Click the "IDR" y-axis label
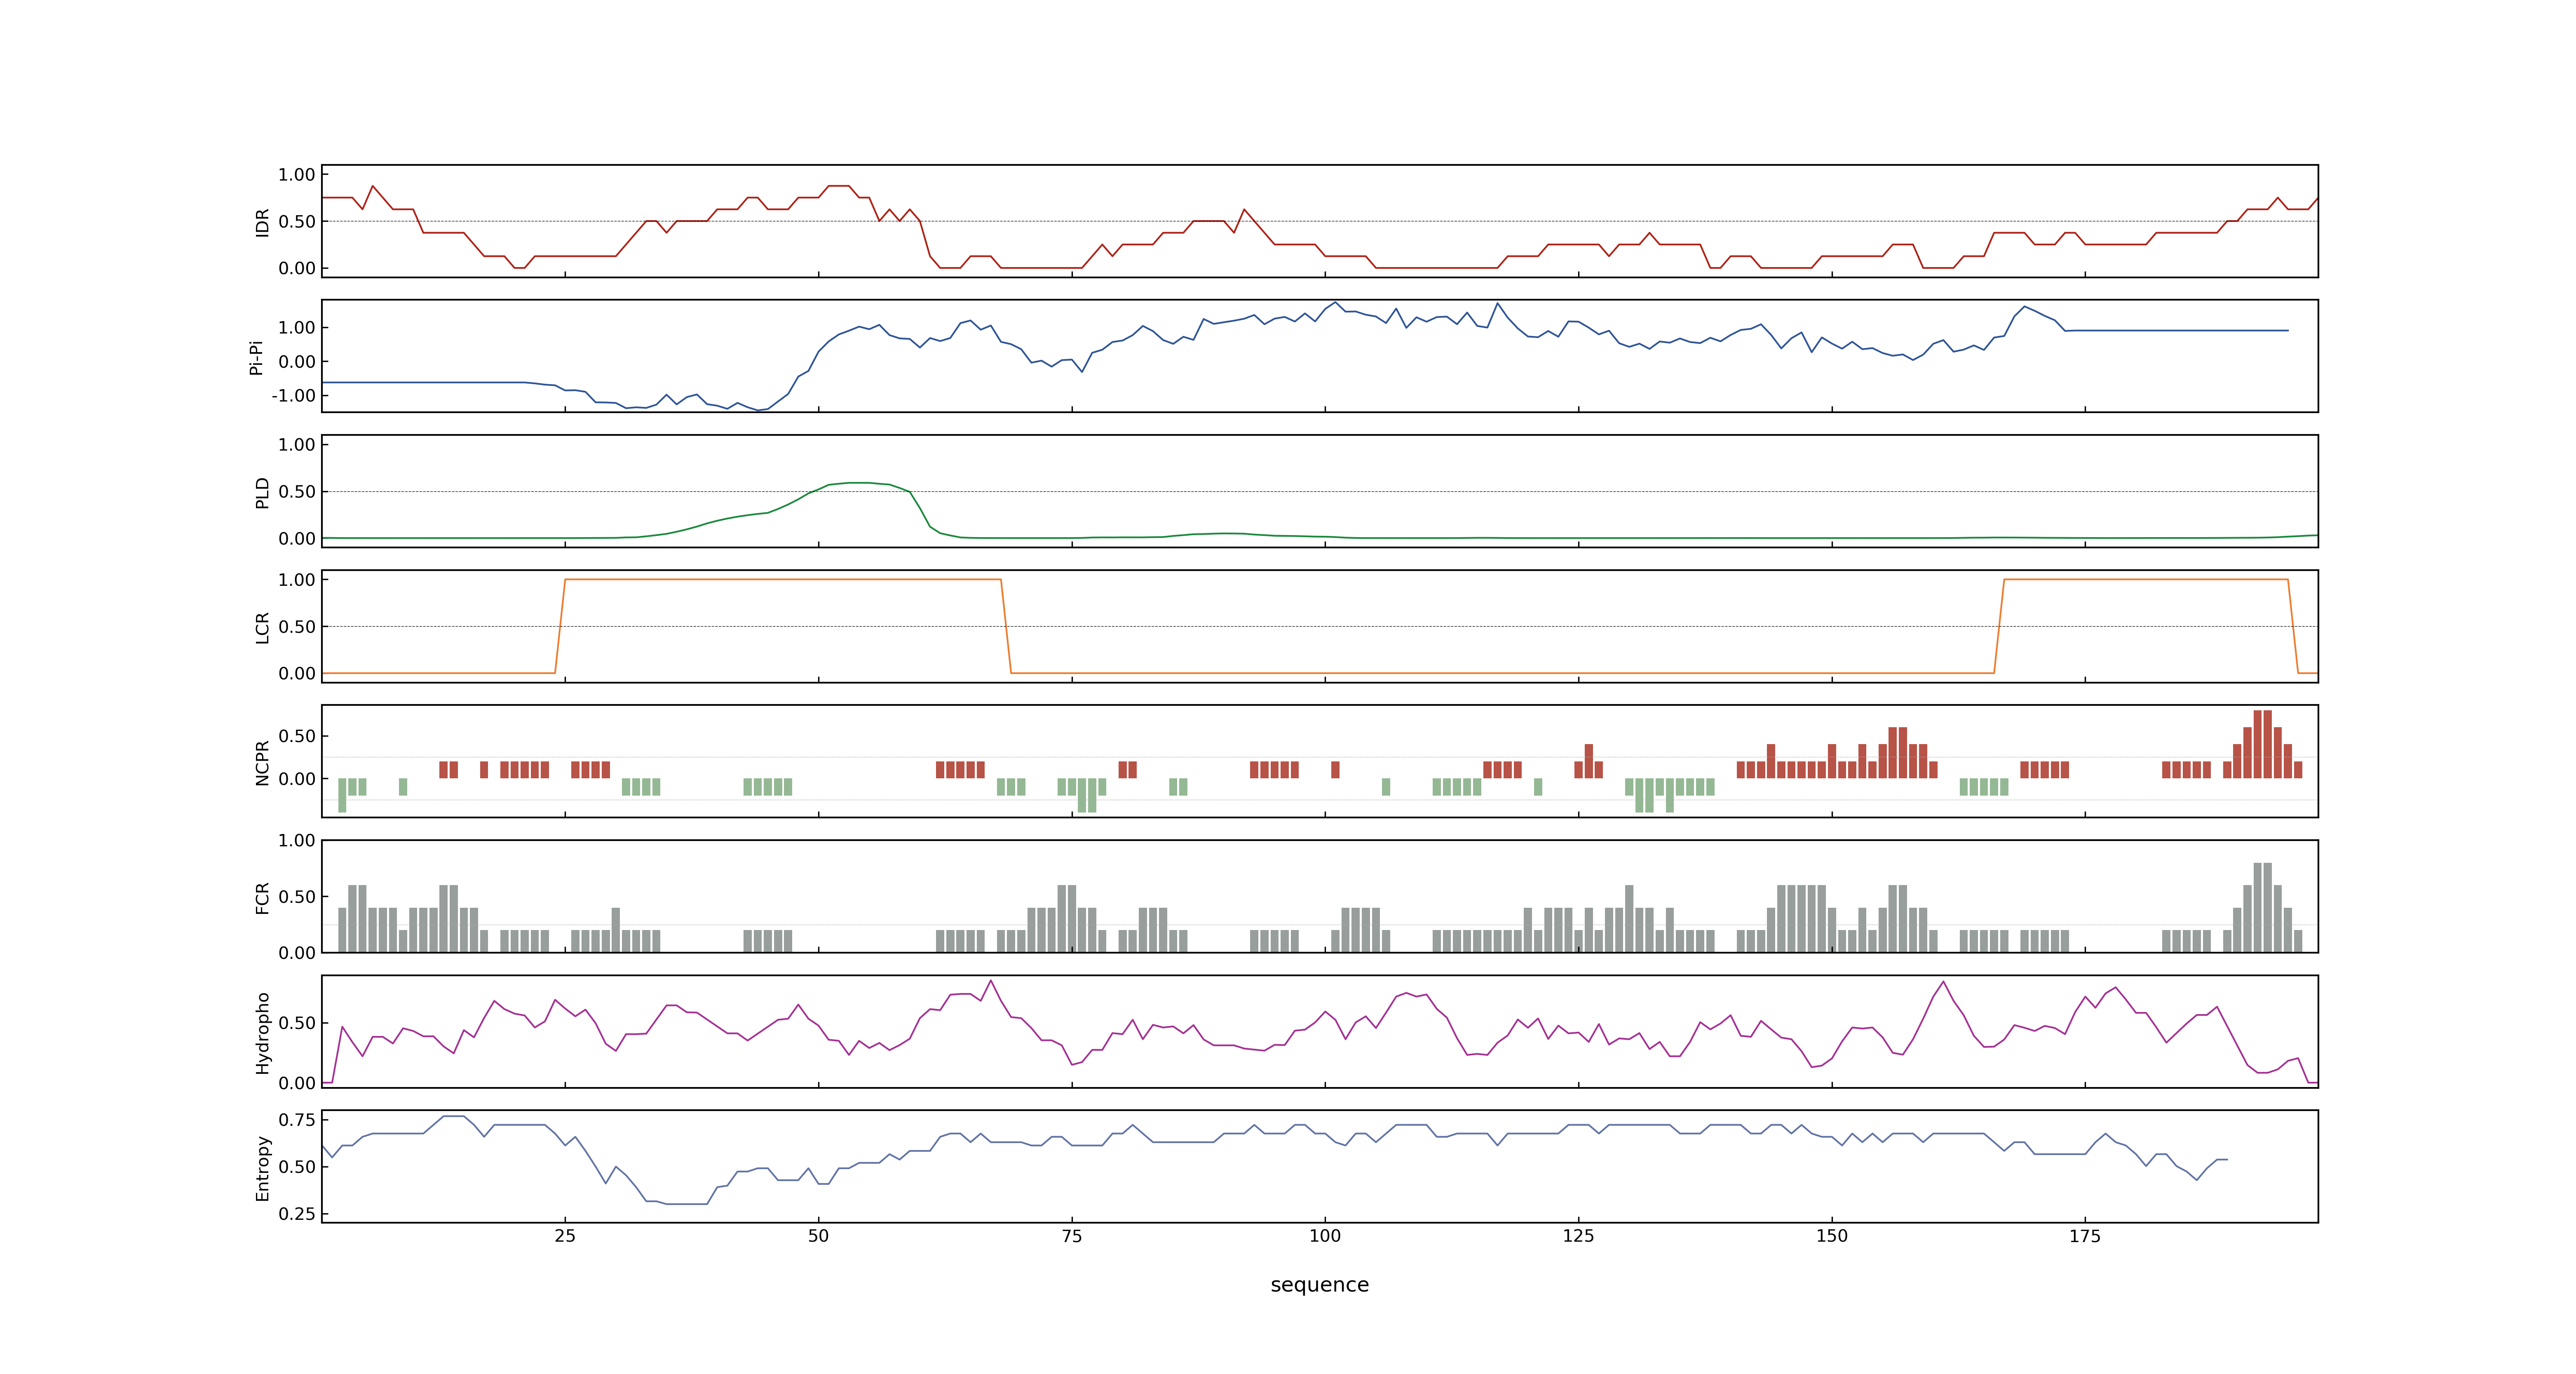The width and height of the screenshot is (2576, 1374). coord(263,222)
